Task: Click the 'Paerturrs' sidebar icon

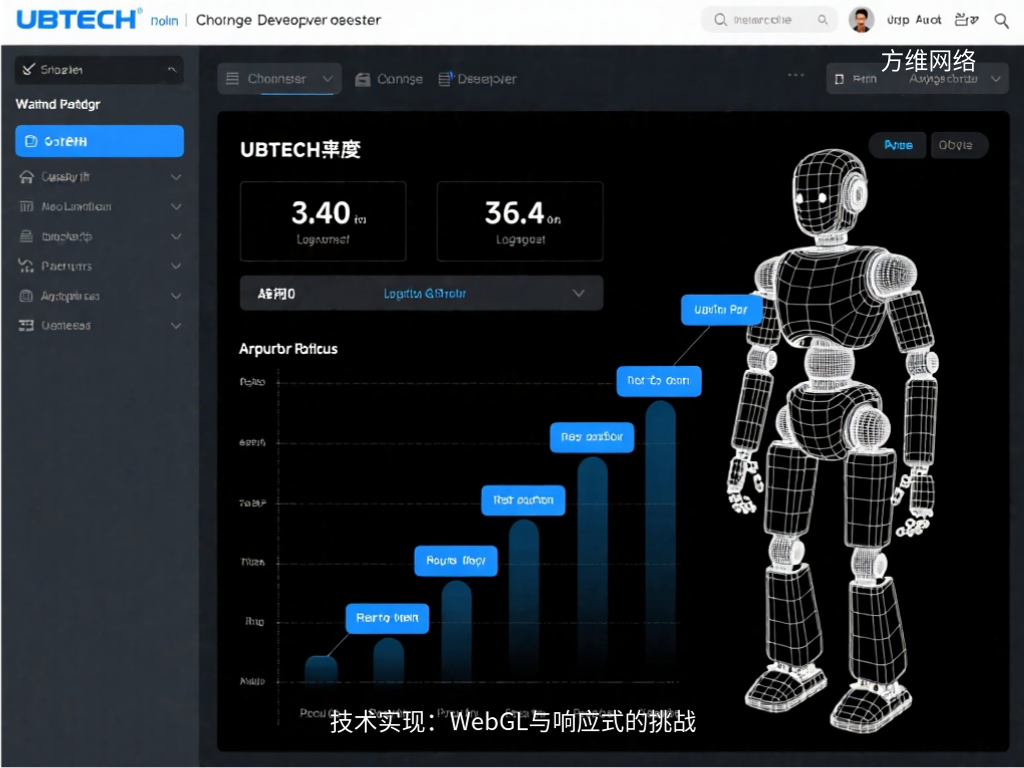Action: [26, 266]
